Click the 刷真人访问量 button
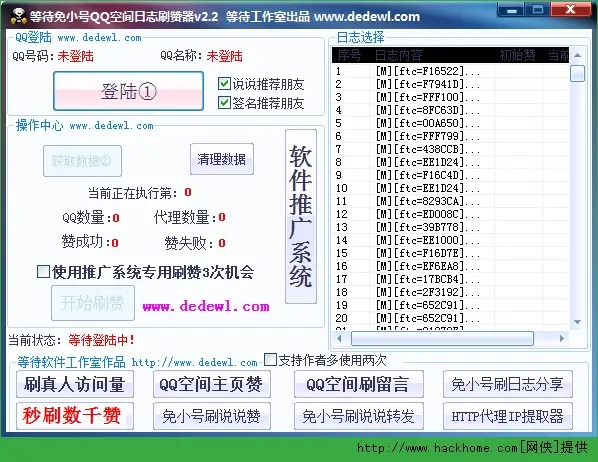 tap(75, 384)
